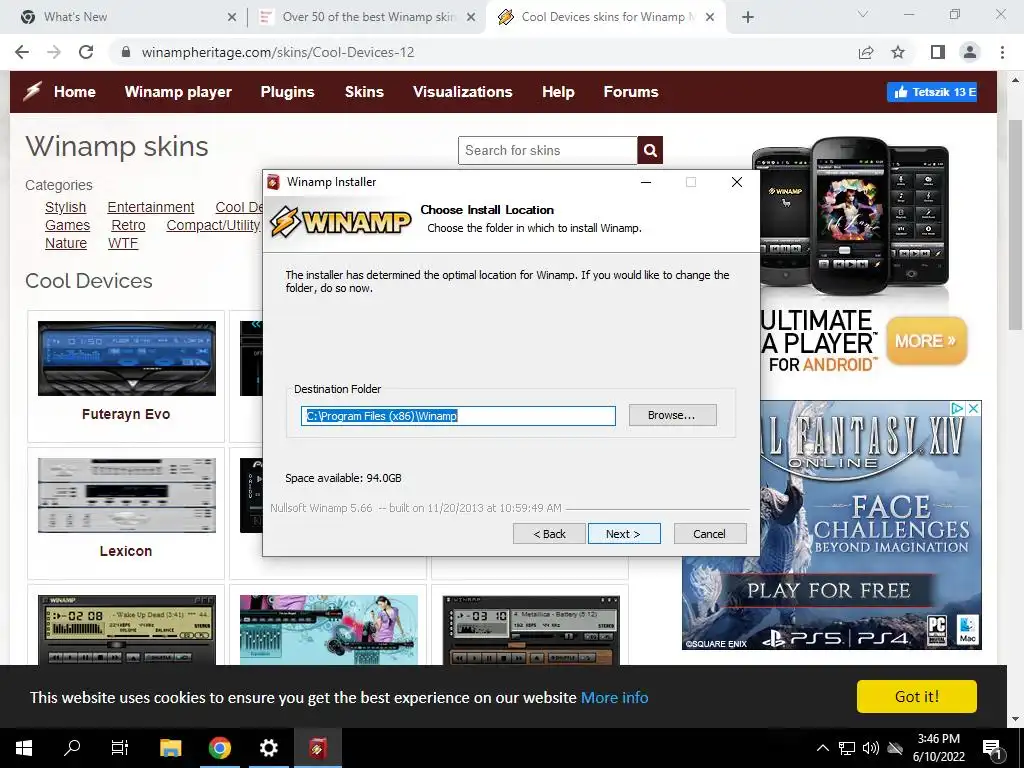Click the browser forward arrow
1024x768 pixels.
tap(54, 52)
